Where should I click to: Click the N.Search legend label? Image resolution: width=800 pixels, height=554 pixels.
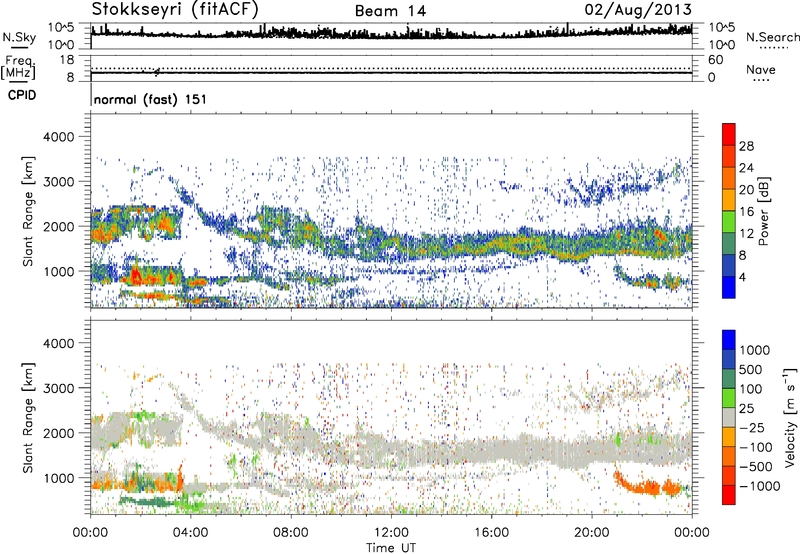[772, 37]
